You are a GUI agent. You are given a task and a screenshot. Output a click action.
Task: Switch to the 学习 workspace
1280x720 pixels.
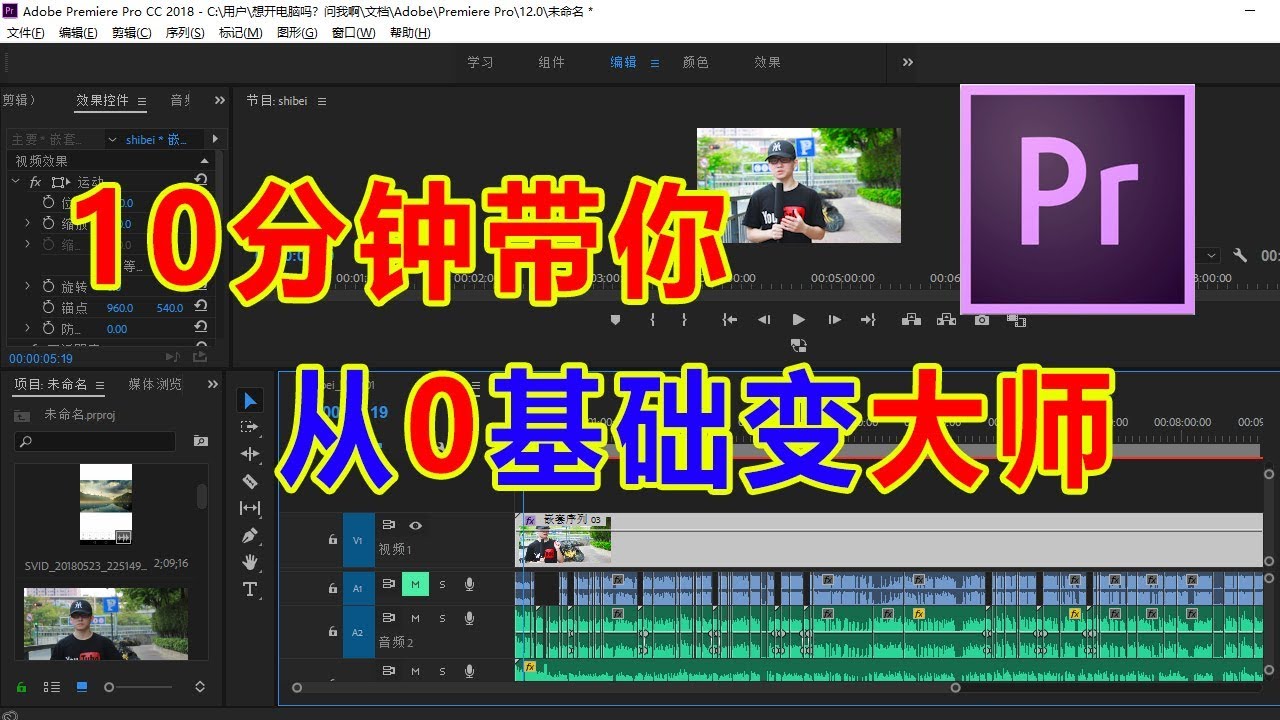480,62
